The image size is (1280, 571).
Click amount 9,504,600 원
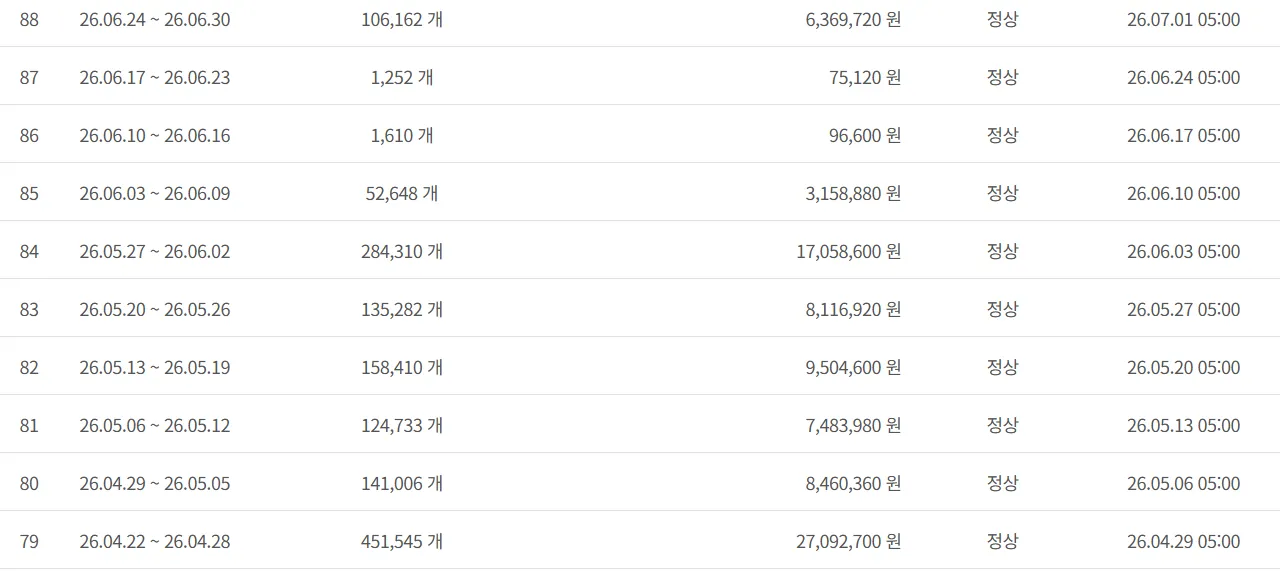[x=853, y=367]
